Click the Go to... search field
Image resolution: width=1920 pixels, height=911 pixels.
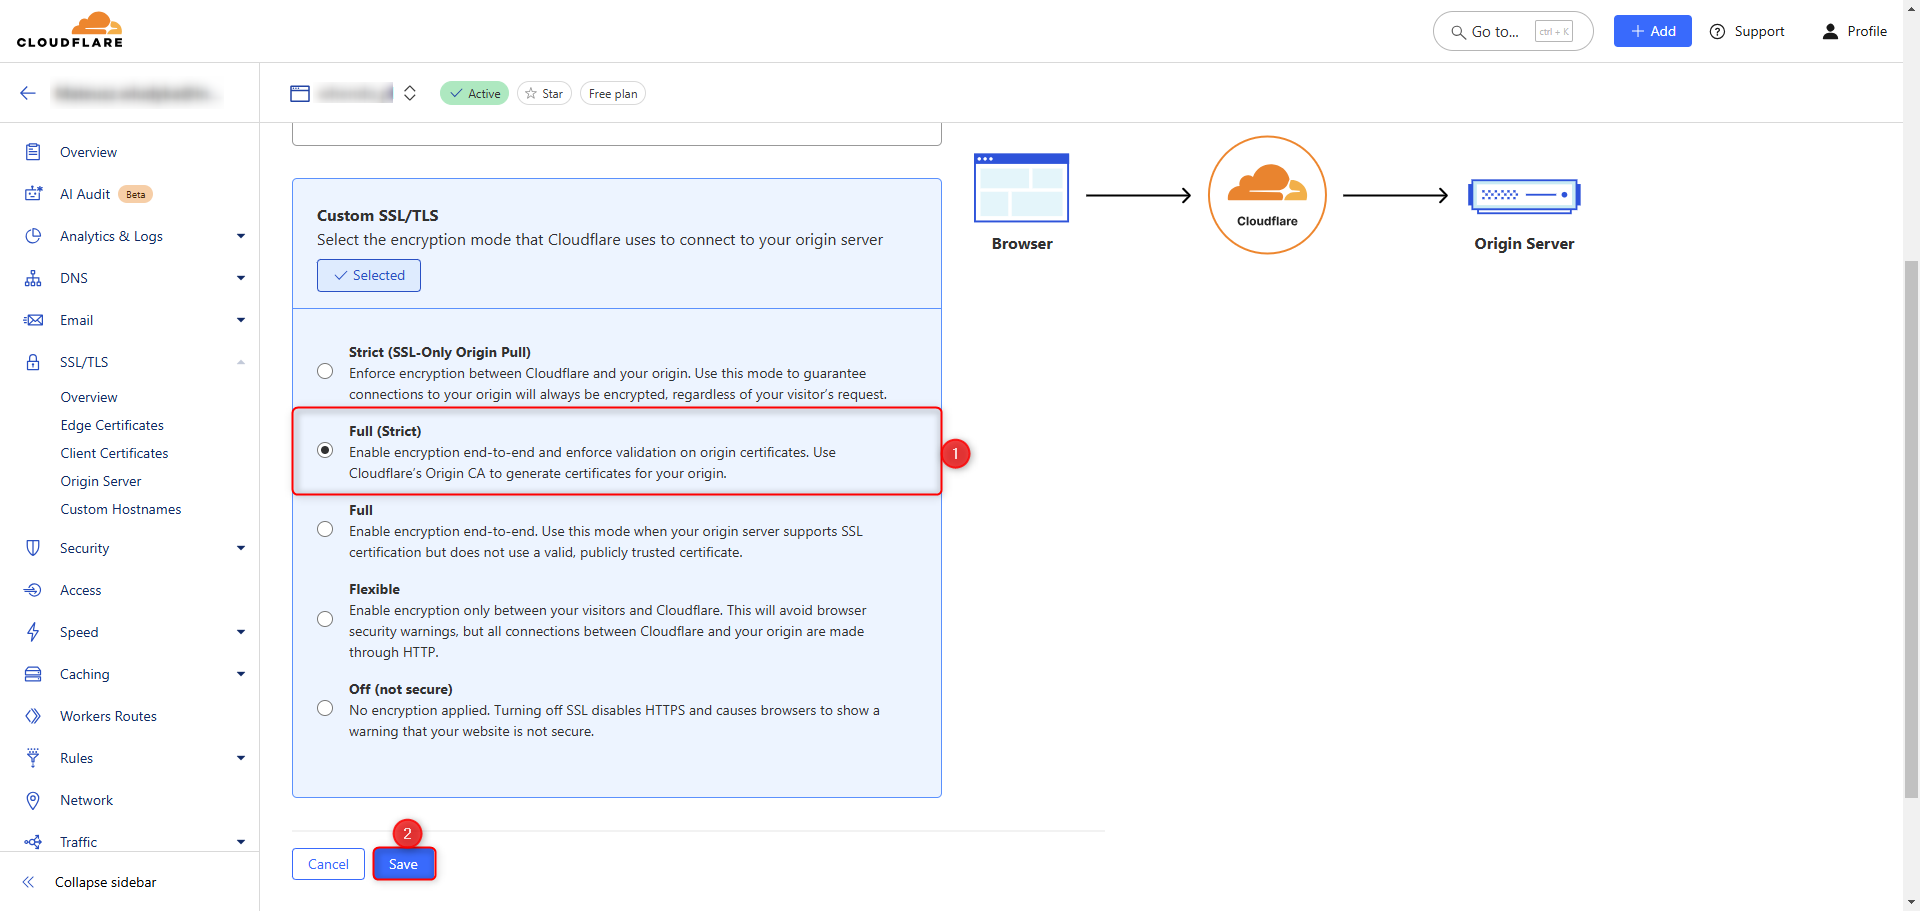point(1513,31)
